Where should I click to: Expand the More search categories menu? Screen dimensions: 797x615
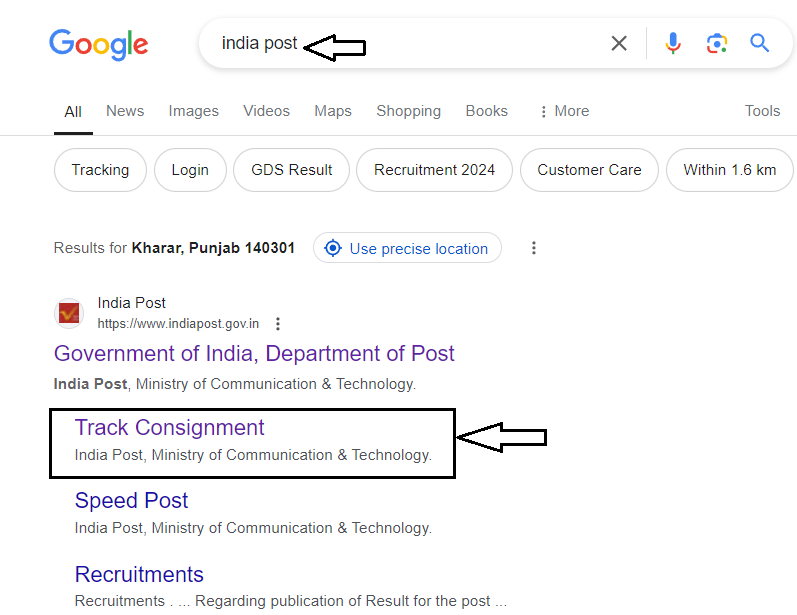tap(564, 111)
